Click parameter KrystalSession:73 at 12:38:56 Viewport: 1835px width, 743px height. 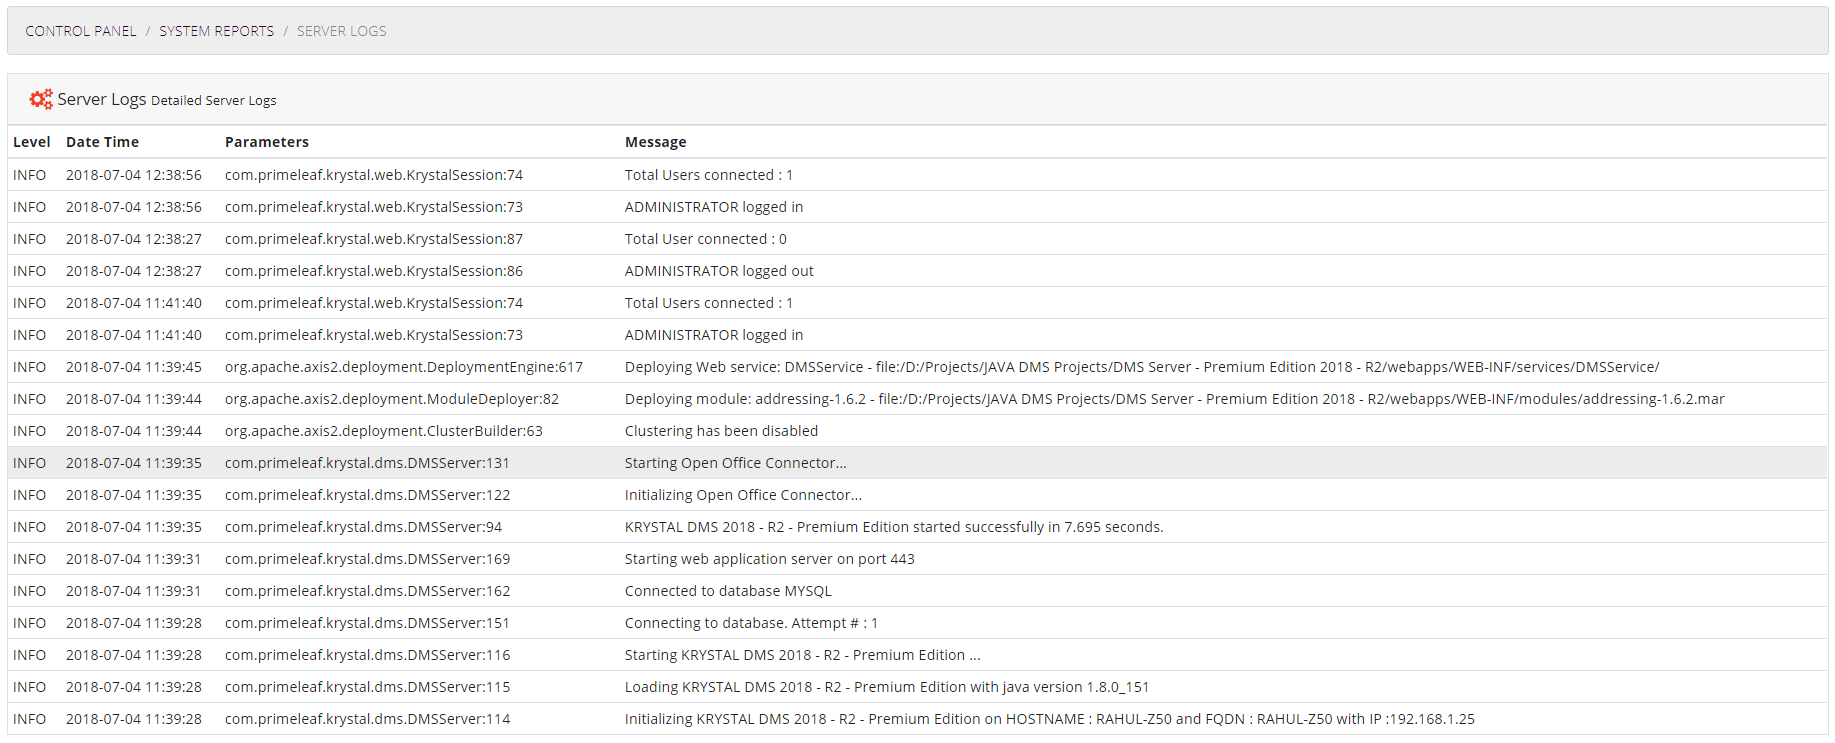point(374,207)
